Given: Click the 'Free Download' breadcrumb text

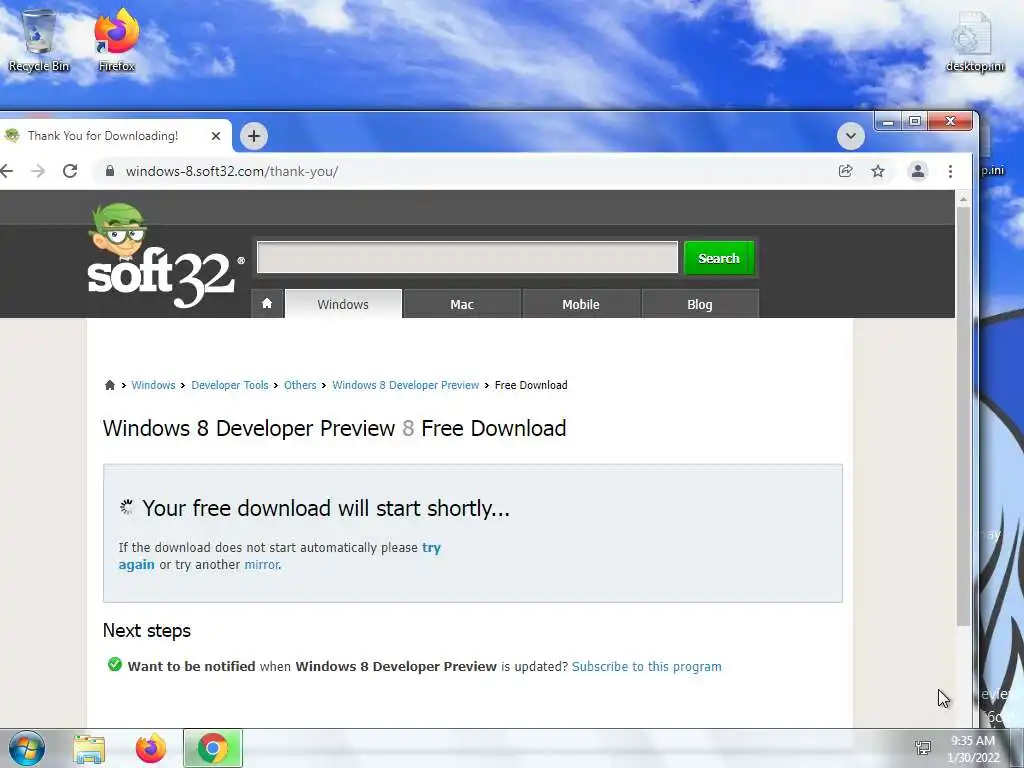Looking at the screenshot, I should [x=531, y=385].
